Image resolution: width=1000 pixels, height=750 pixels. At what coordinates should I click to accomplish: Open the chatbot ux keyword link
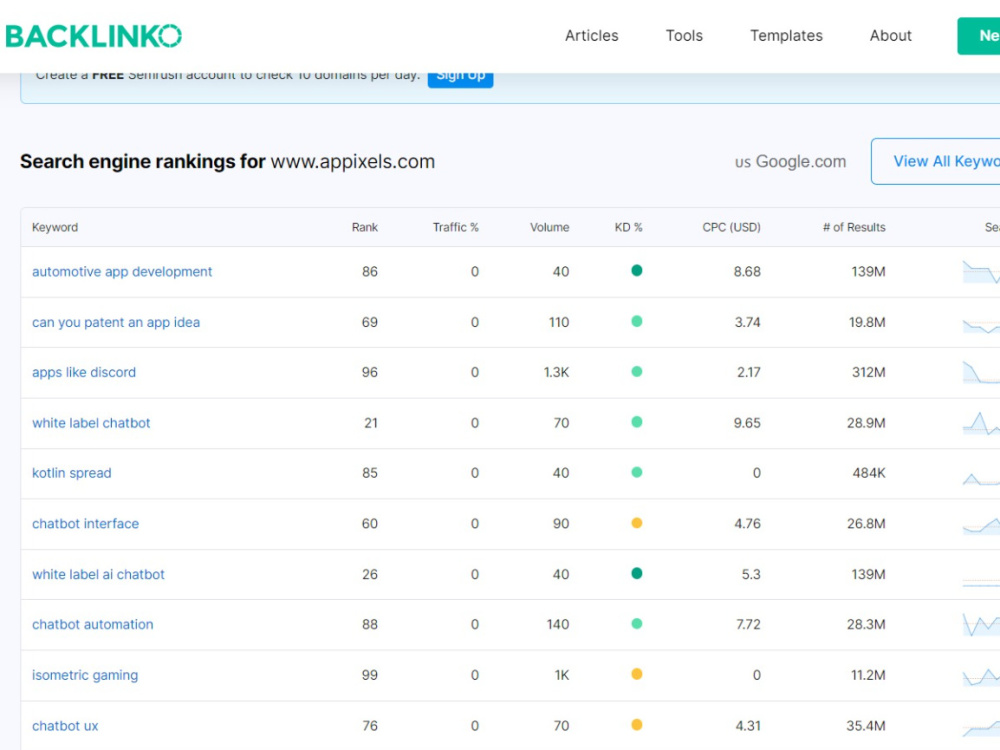[x=65, y=726]
